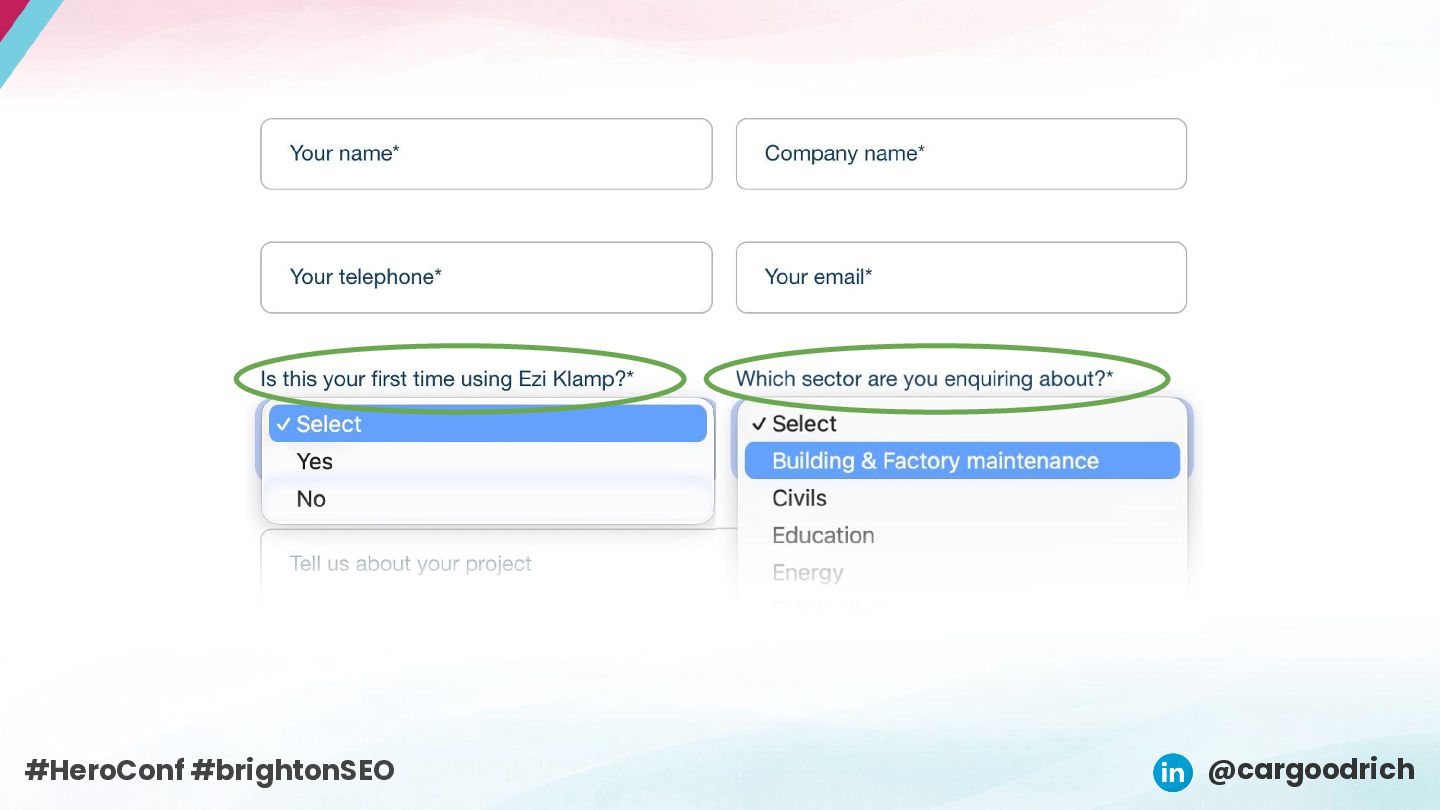The width and height of the screenshot is (1440, 810).
Task: Pick No in the first-time dropdown
Action: [311, 498]
